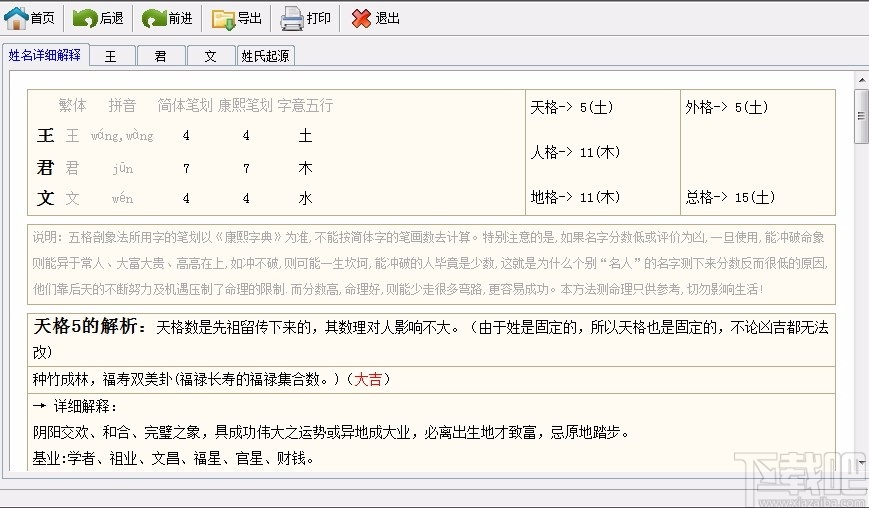The width and height of the screenshot is (869, 508).
Task: Click the traditional 王 glyph in gray
Action: (73, 136)
